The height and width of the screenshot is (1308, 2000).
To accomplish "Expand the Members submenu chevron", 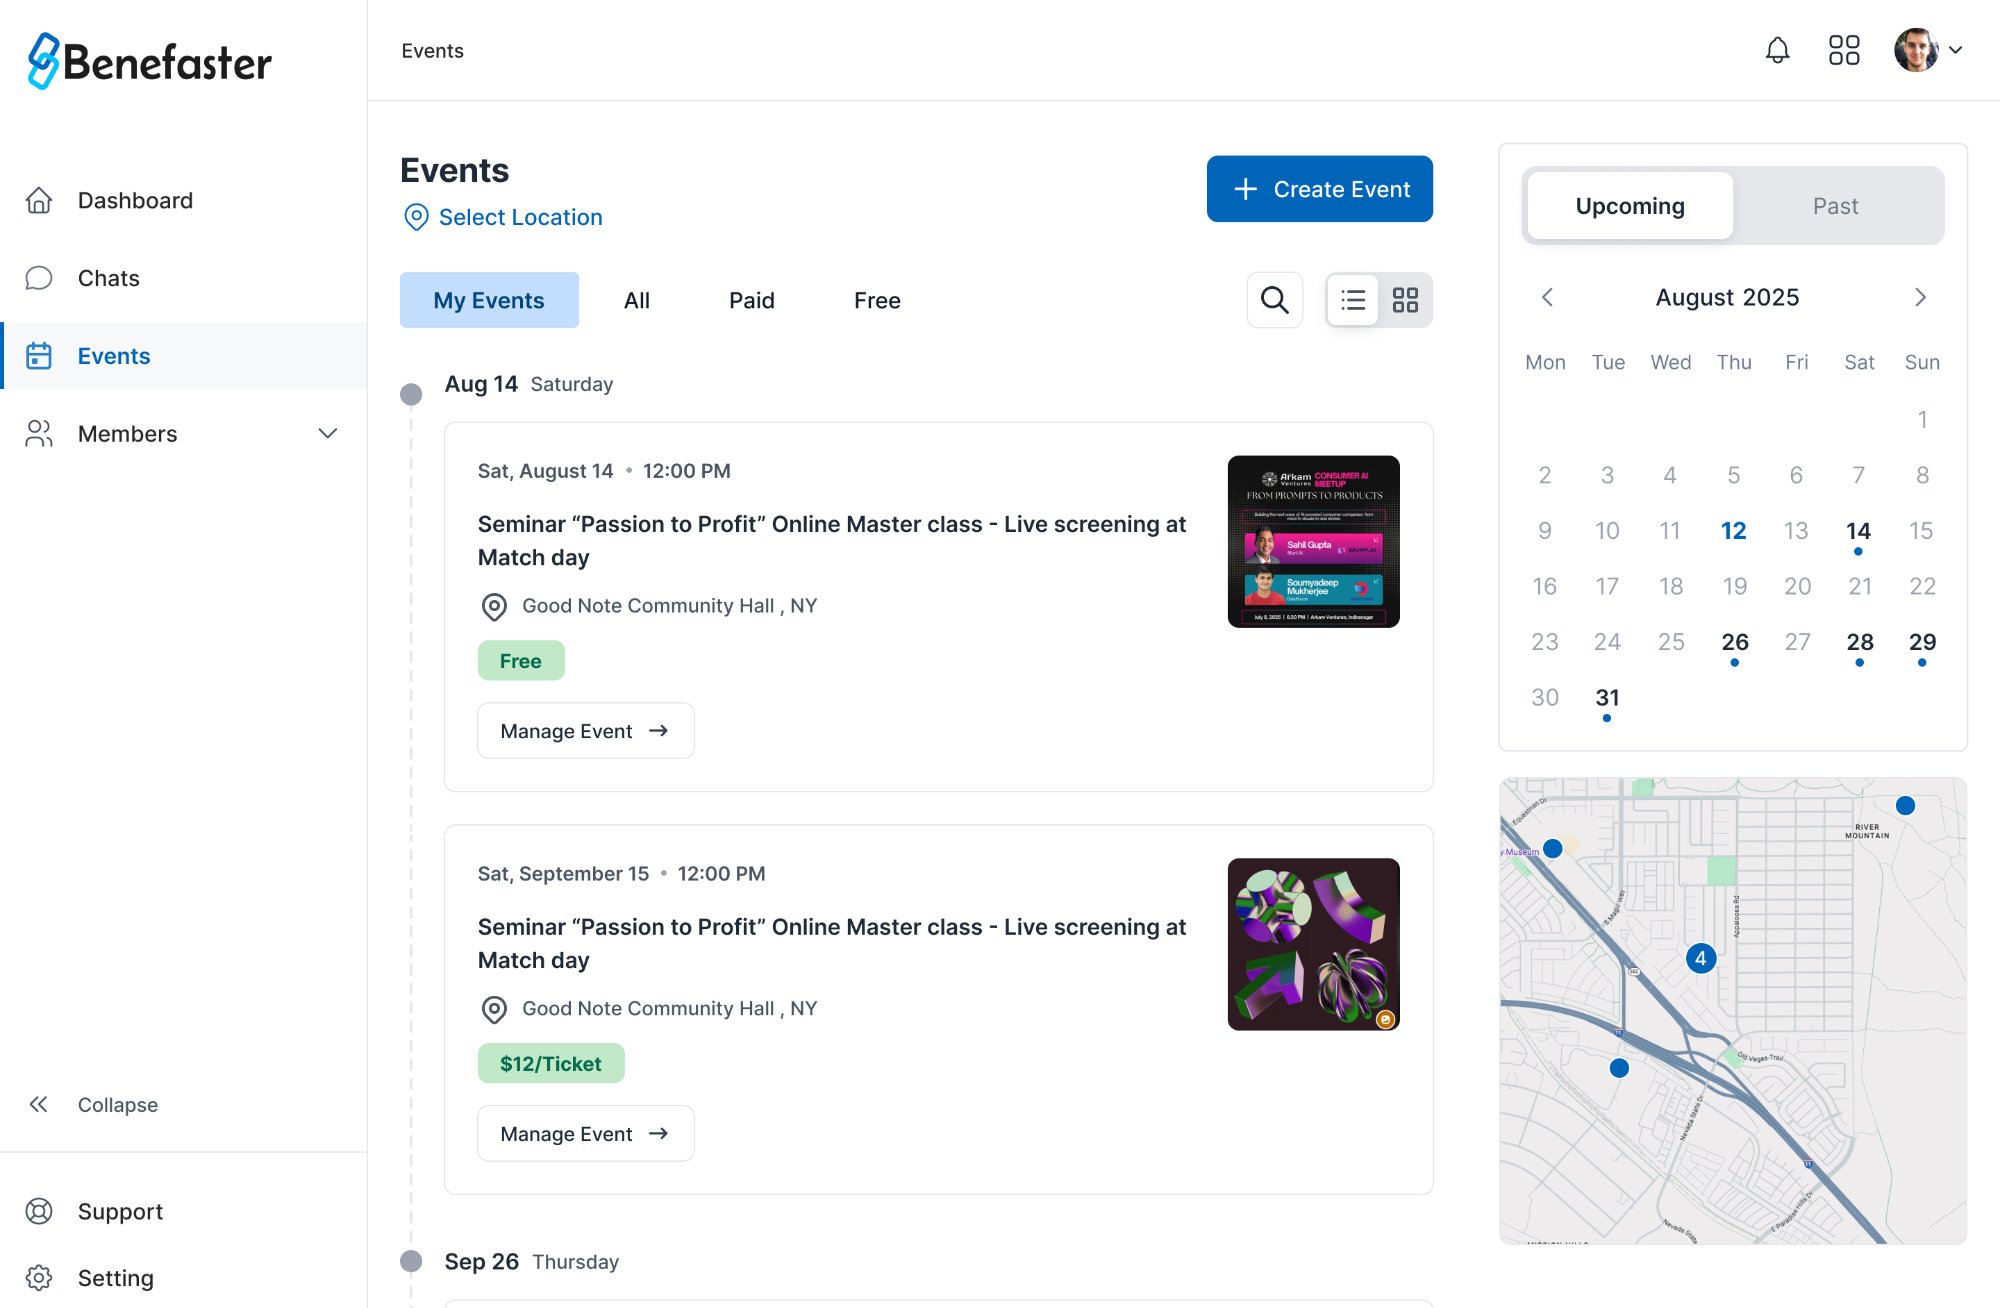I will coord(328,433).
